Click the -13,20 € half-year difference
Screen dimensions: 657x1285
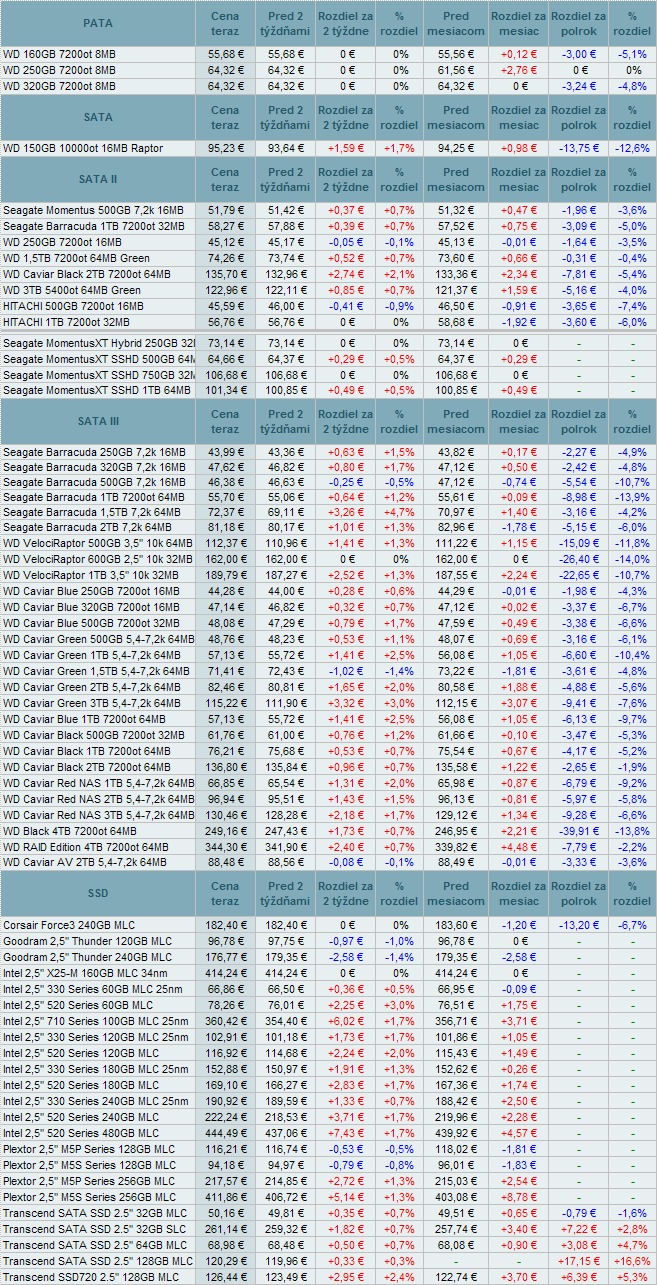(578, 926)
